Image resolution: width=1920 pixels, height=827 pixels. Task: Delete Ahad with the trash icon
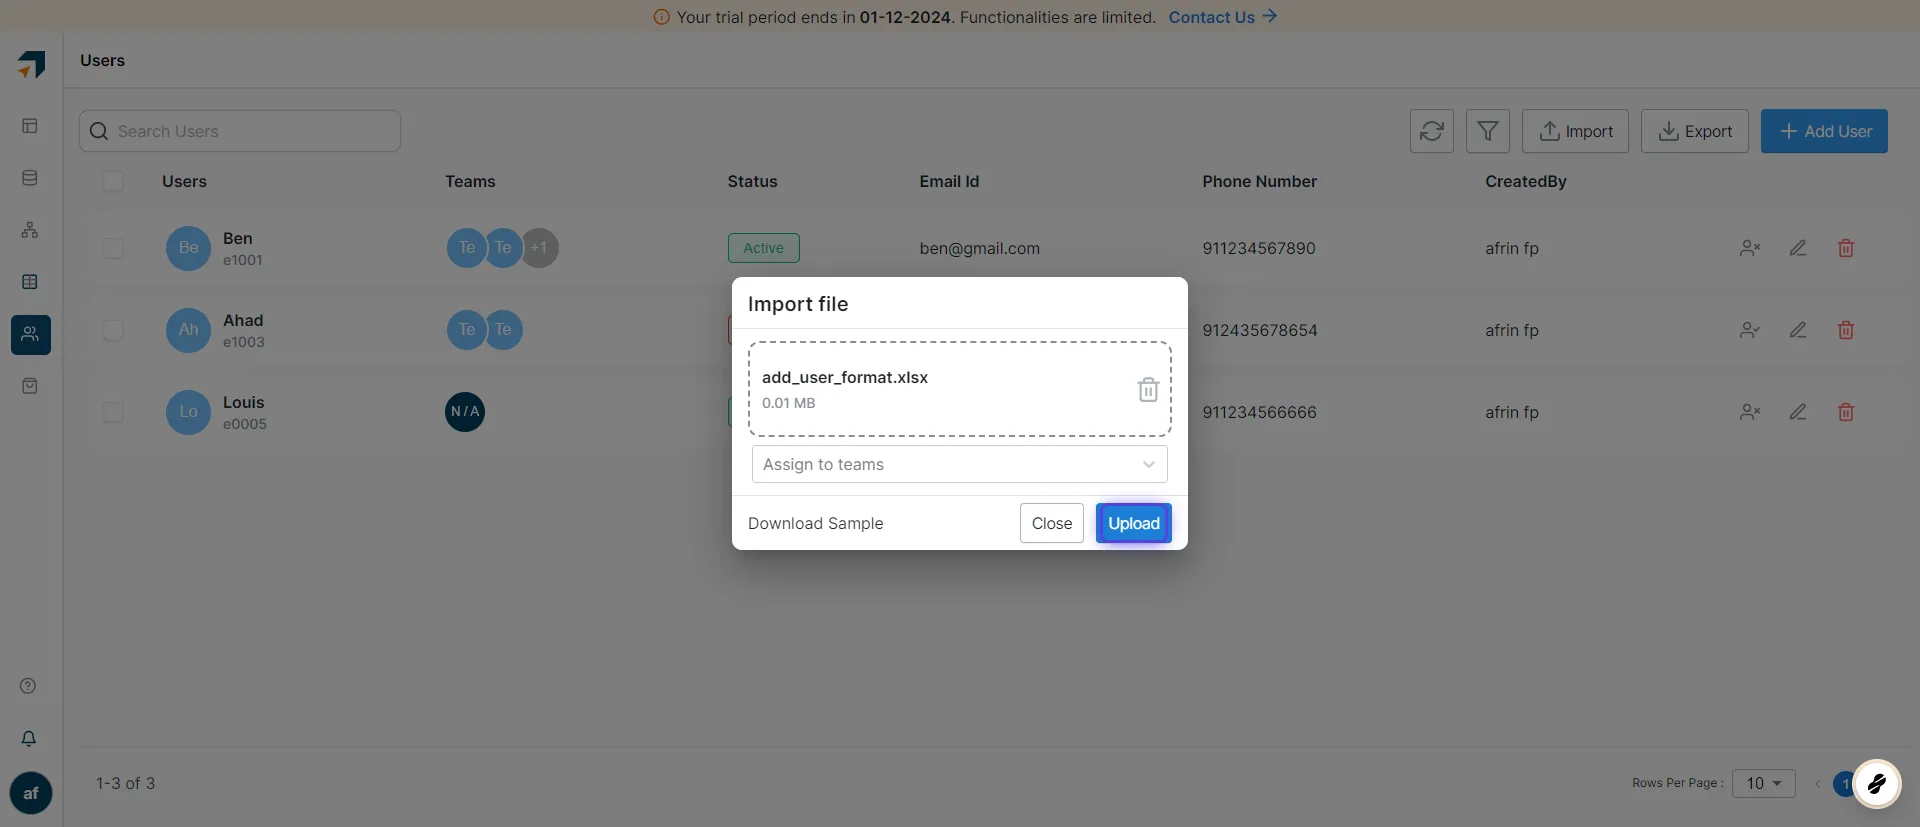point(1846,330)
